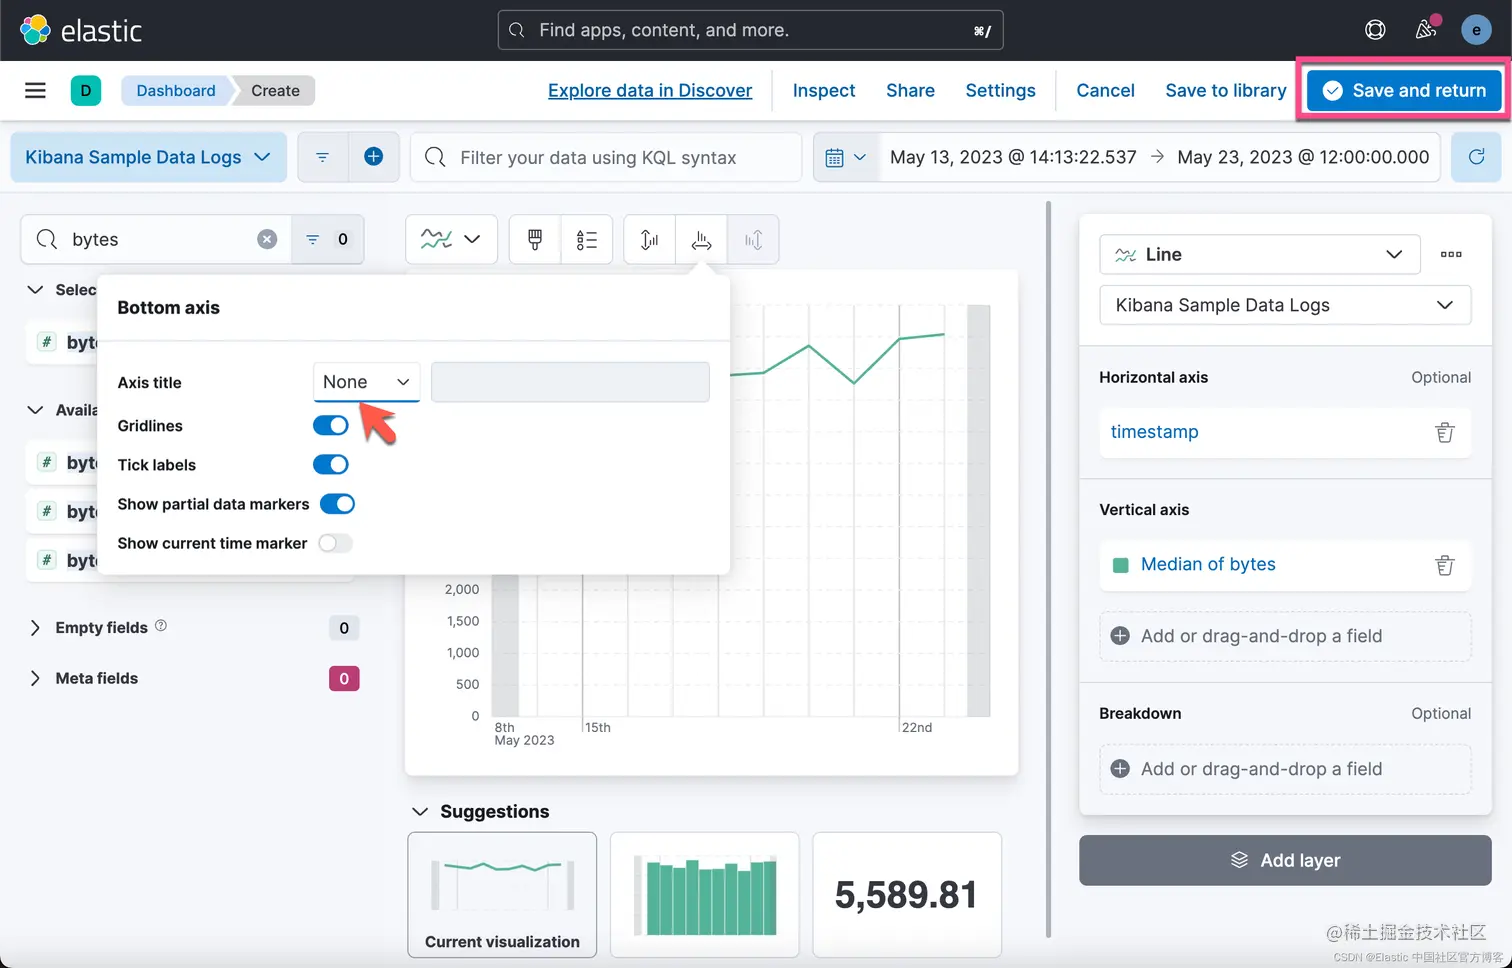The height and width of the screenshot is (968, 1512).
Task: Select the Current visualization suggestion
Action: pos(502,895)
